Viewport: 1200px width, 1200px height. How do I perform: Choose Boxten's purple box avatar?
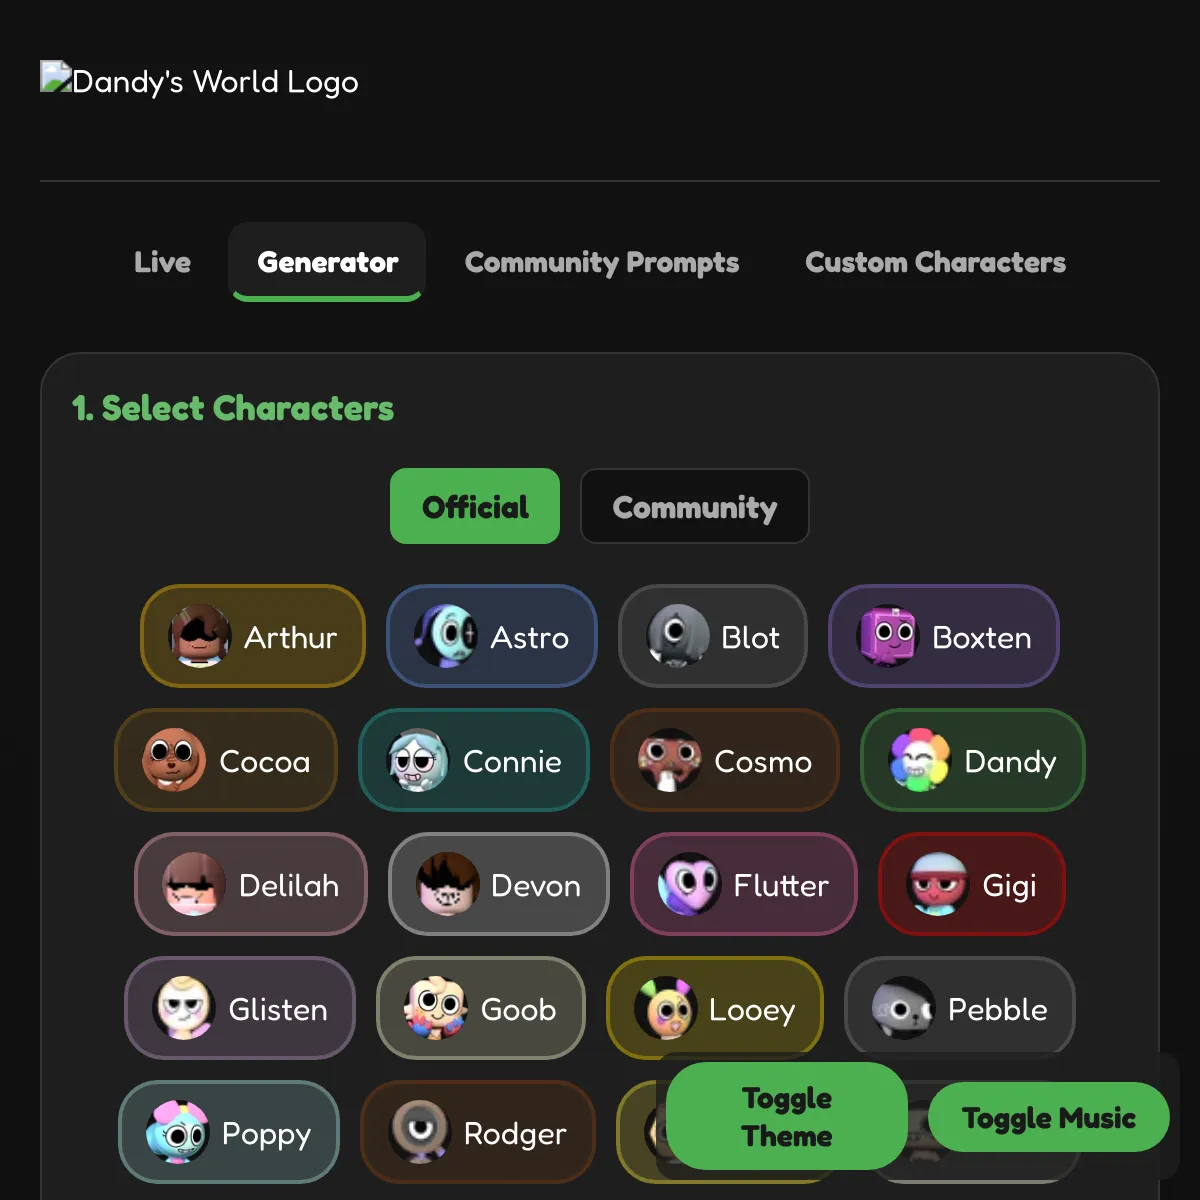click(x=888, y=636)
